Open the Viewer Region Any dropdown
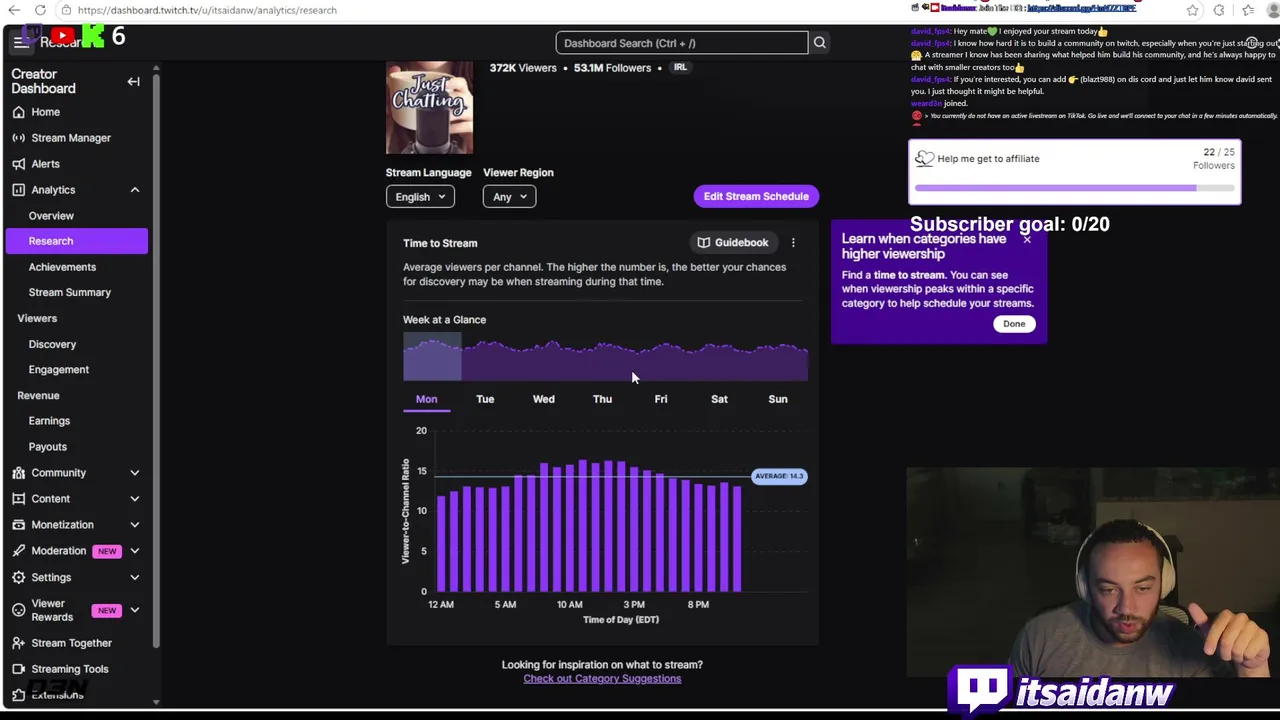This screenshot has width=1280, height=720. coord(509,197)
